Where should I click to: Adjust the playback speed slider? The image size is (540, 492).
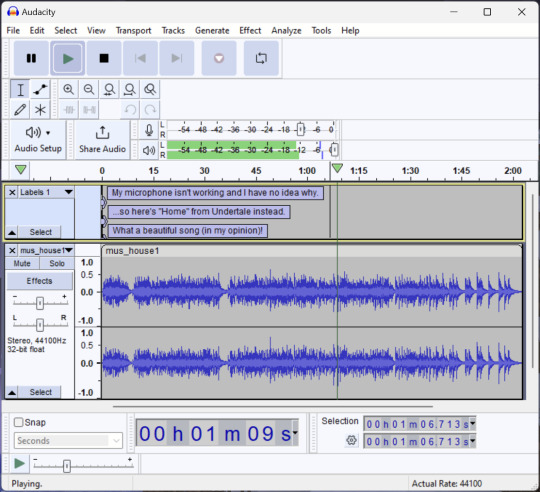click(x=67, y=466)
